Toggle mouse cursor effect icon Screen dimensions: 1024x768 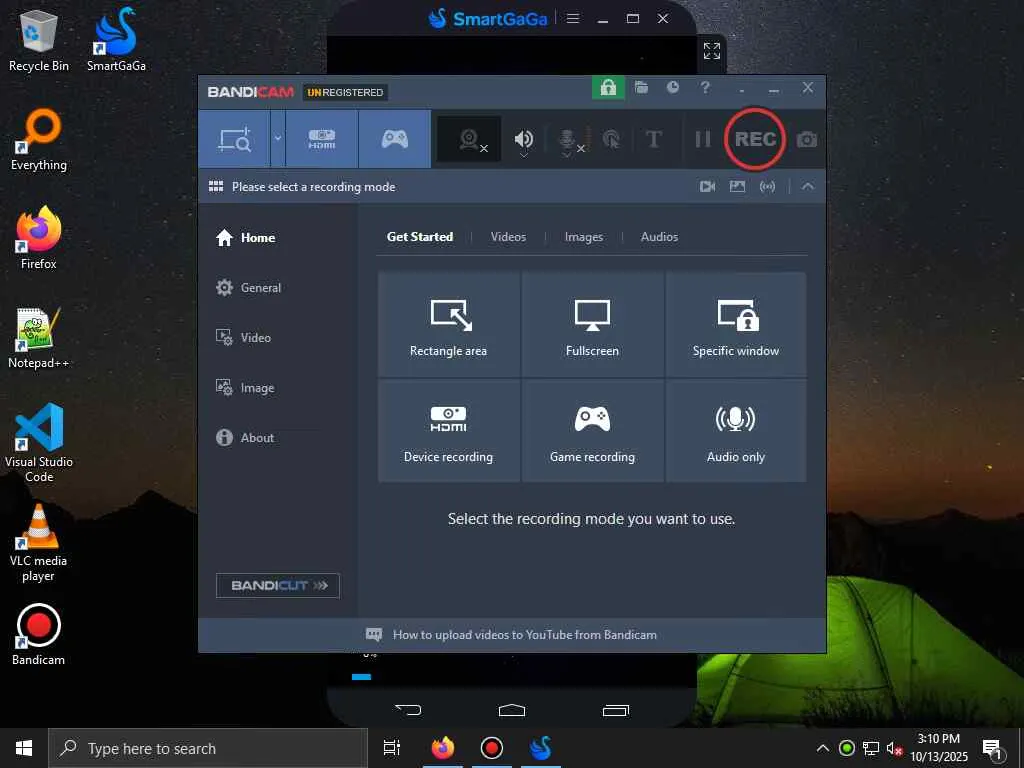611,139
